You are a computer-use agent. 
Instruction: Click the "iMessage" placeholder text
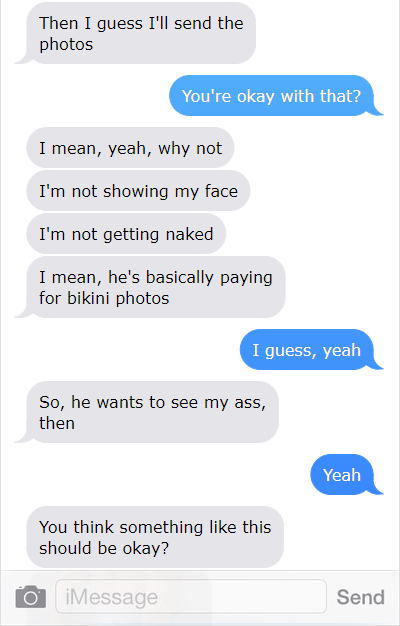[x=111, y=597]
